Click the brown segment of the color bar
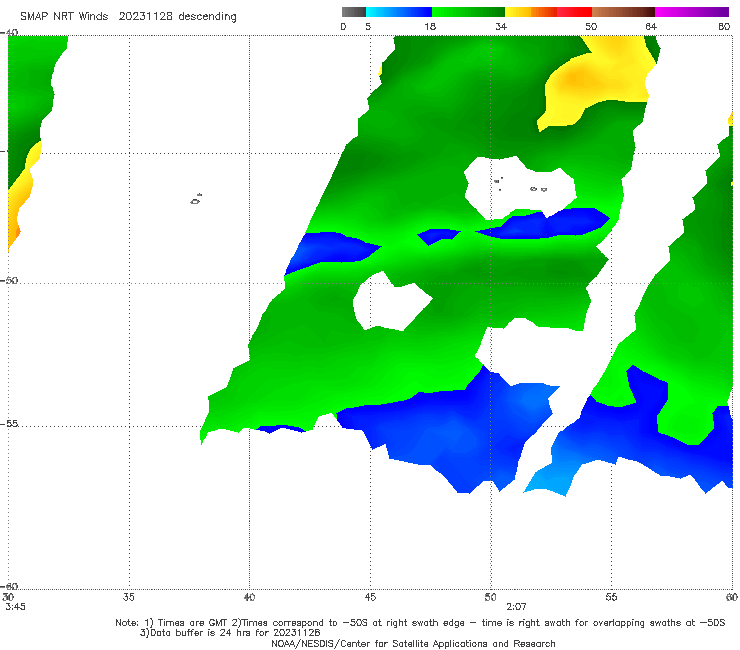The height and width of the screenshot is (650, 740). (x=623, y=12)
